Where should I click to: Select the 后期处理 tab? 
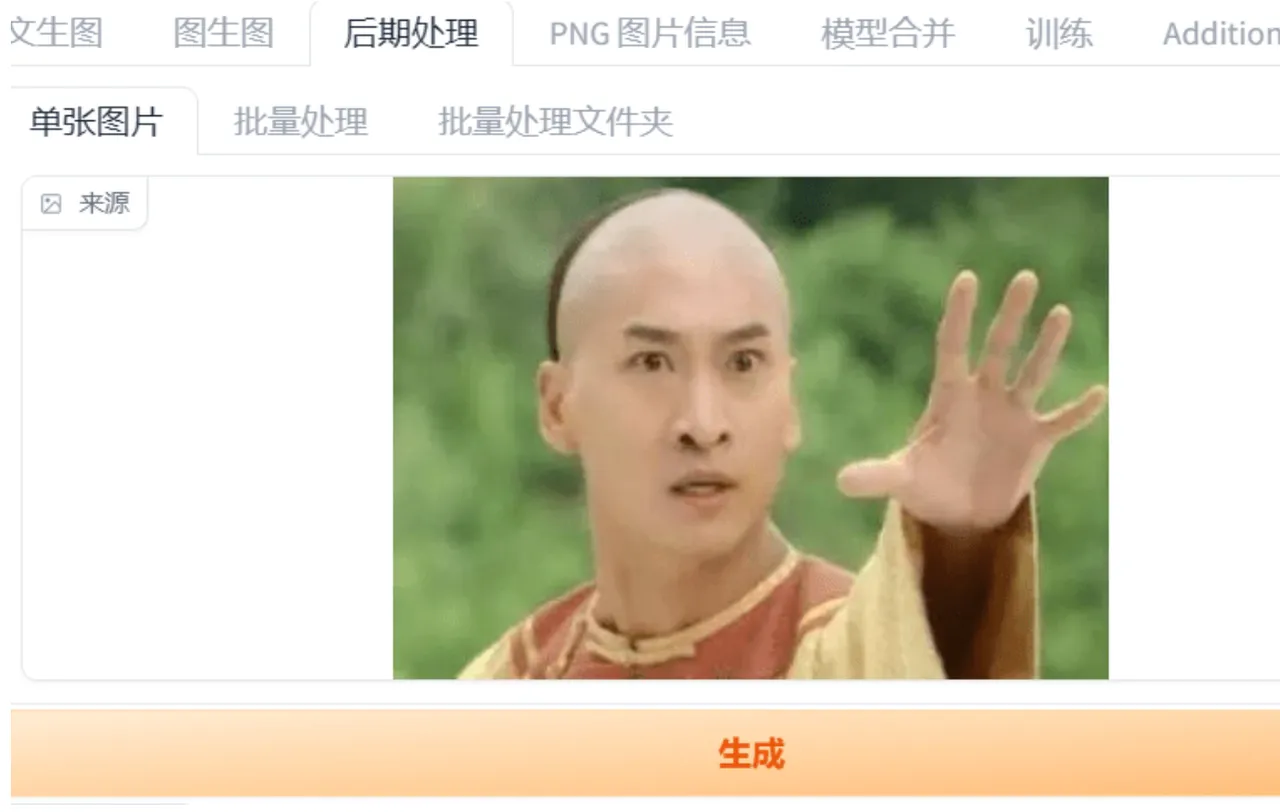click(x=411, y=33)
